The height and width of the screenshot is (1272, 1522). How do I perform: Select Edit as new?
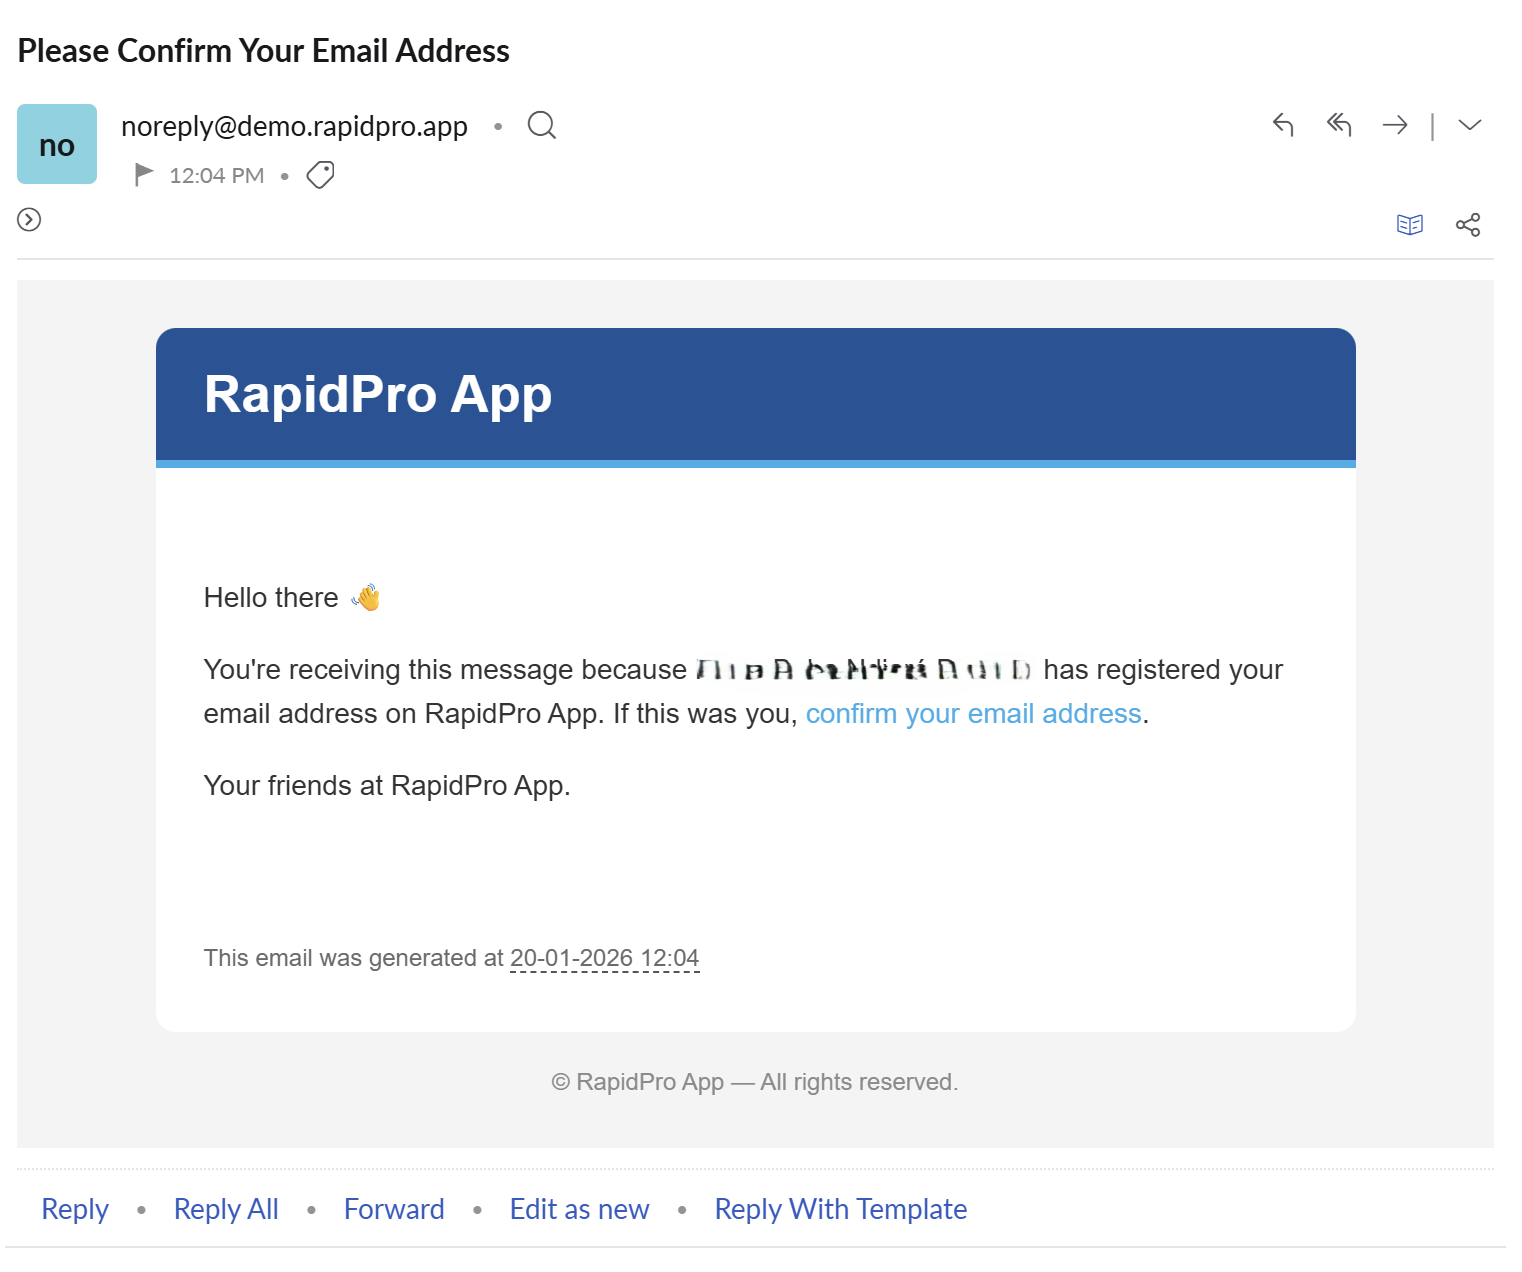[x=578, y=1209]
